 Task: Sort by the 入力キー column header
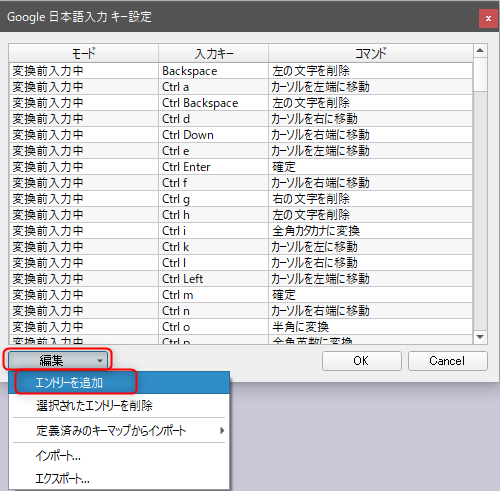click(214, 53)
